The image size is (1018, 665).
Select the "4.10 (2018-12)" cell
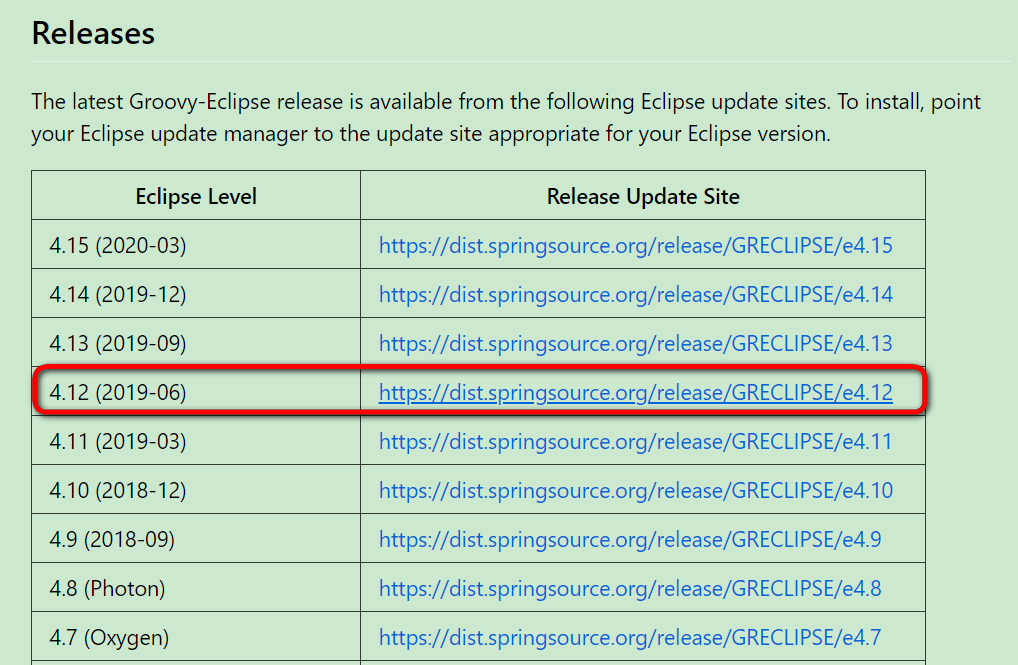(x=196, y=489)
